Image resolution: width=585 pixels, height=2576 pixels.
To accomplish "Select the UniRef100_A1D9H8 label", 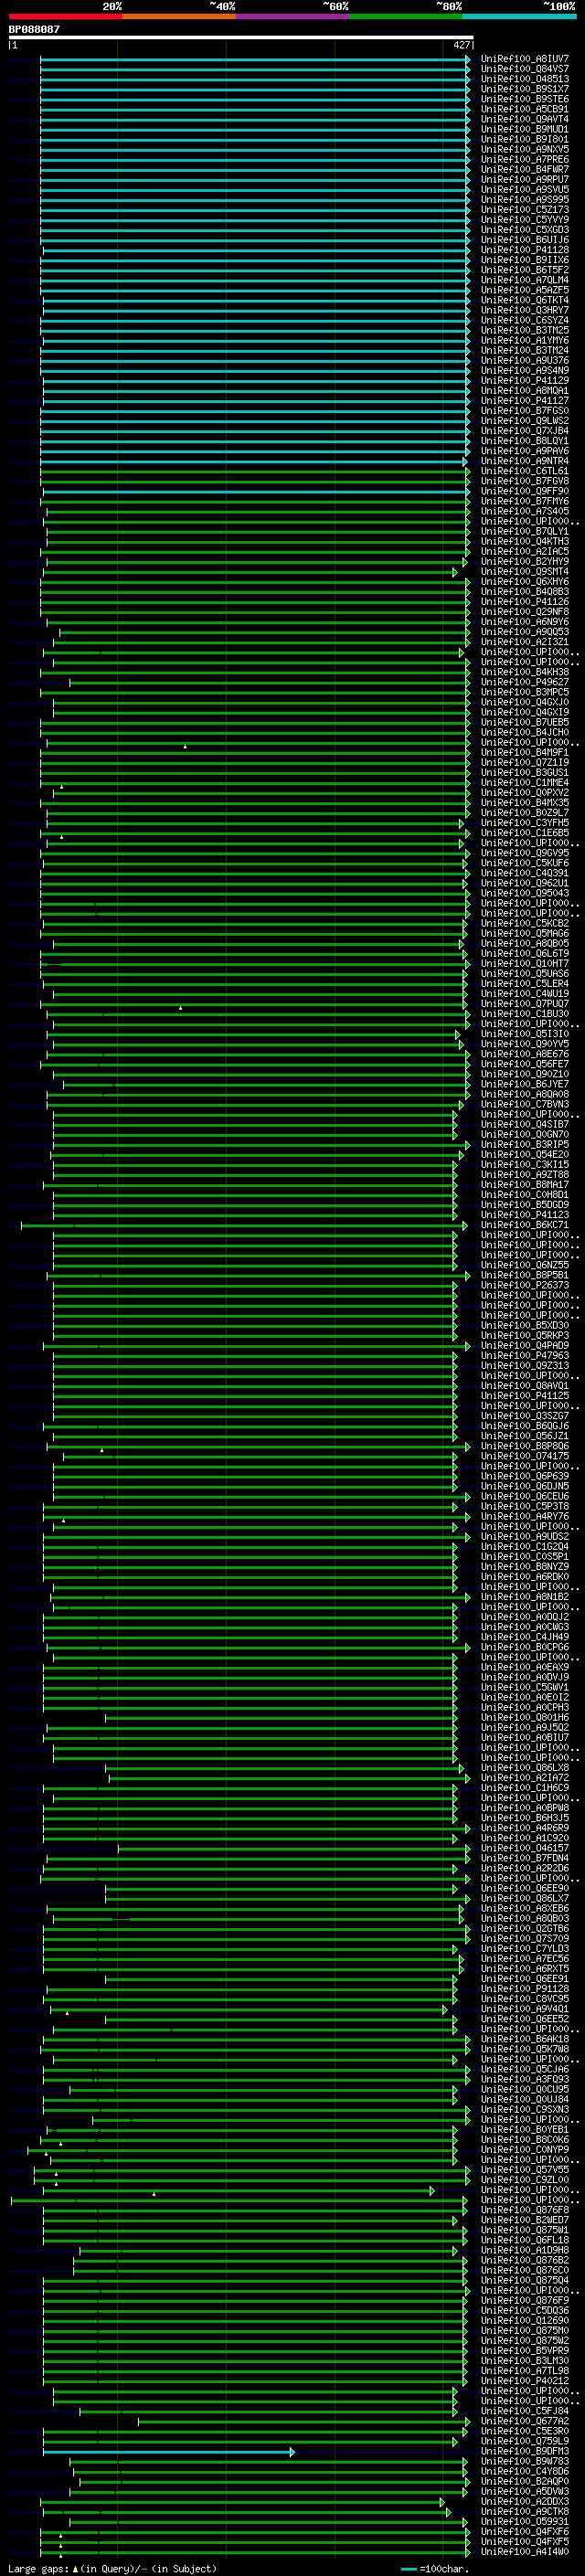I will point(524,2250).
